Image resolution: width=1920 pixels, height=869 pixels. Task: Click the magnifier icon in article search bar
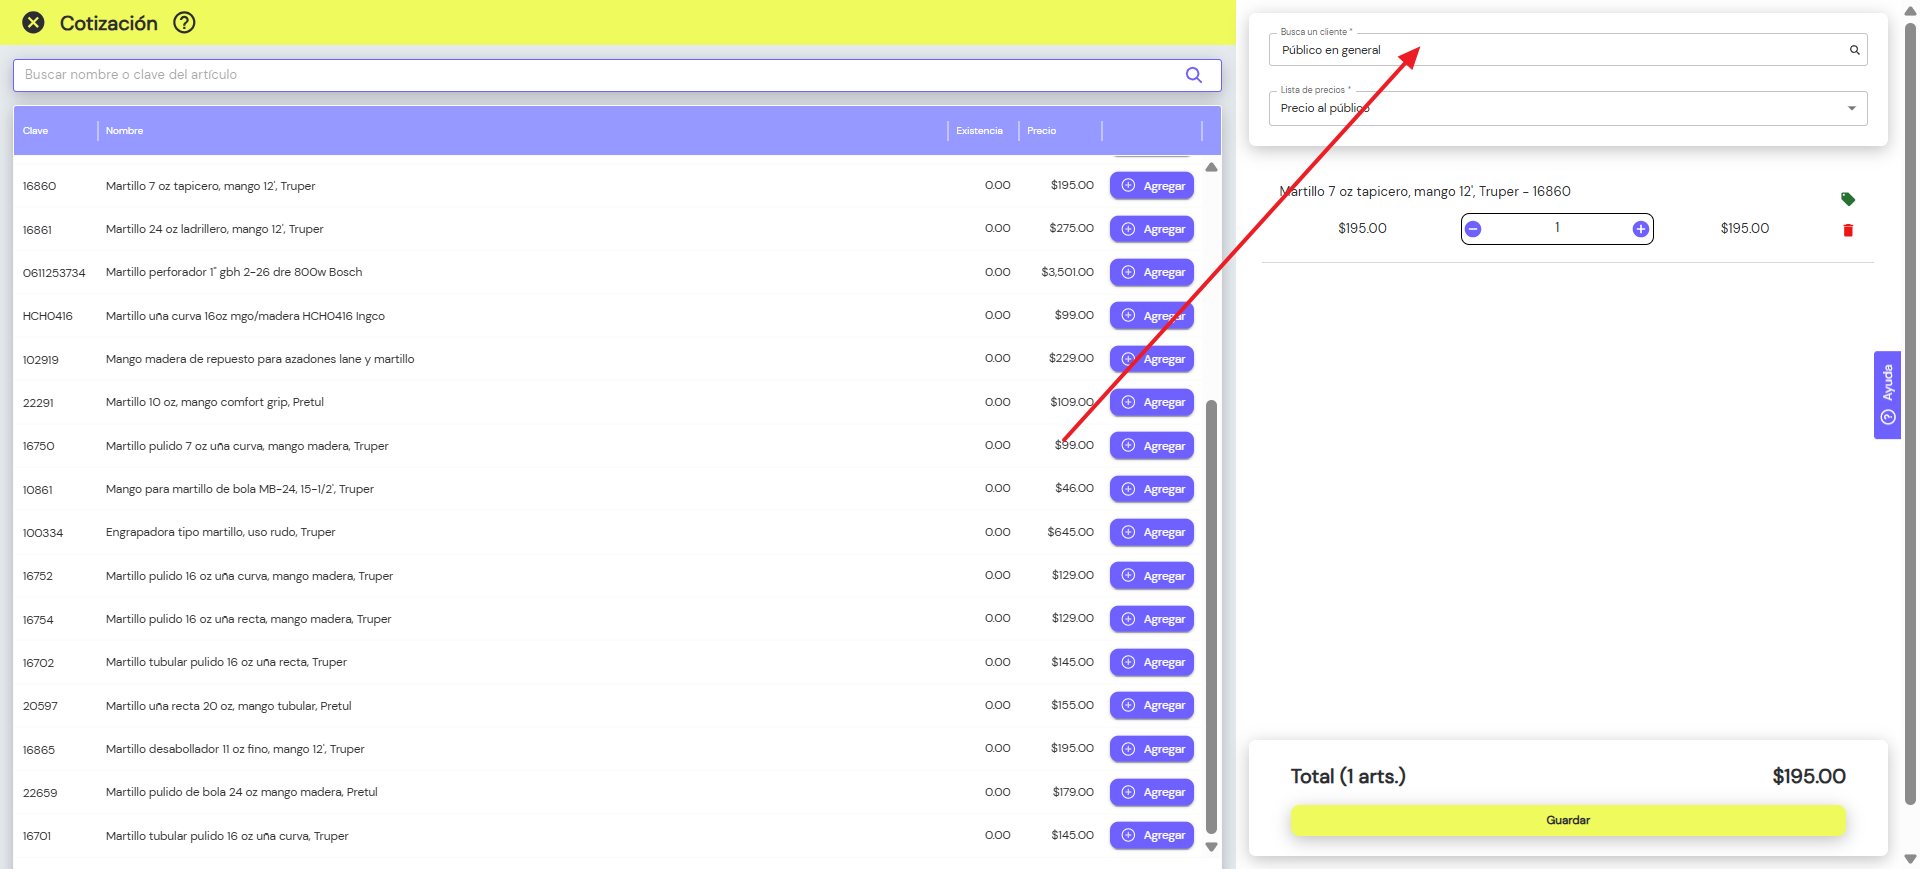pyautogui.click(x=1193, y=75)
